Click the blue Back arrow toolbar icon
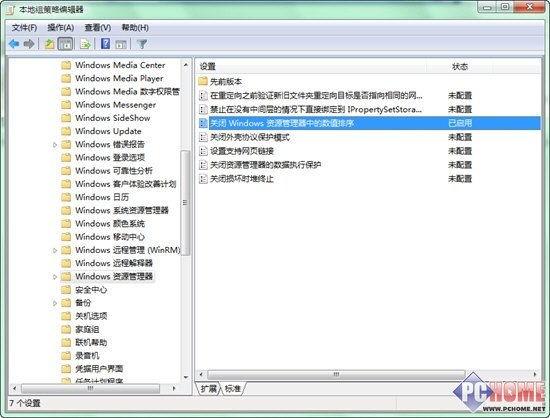 coord(14,44)
